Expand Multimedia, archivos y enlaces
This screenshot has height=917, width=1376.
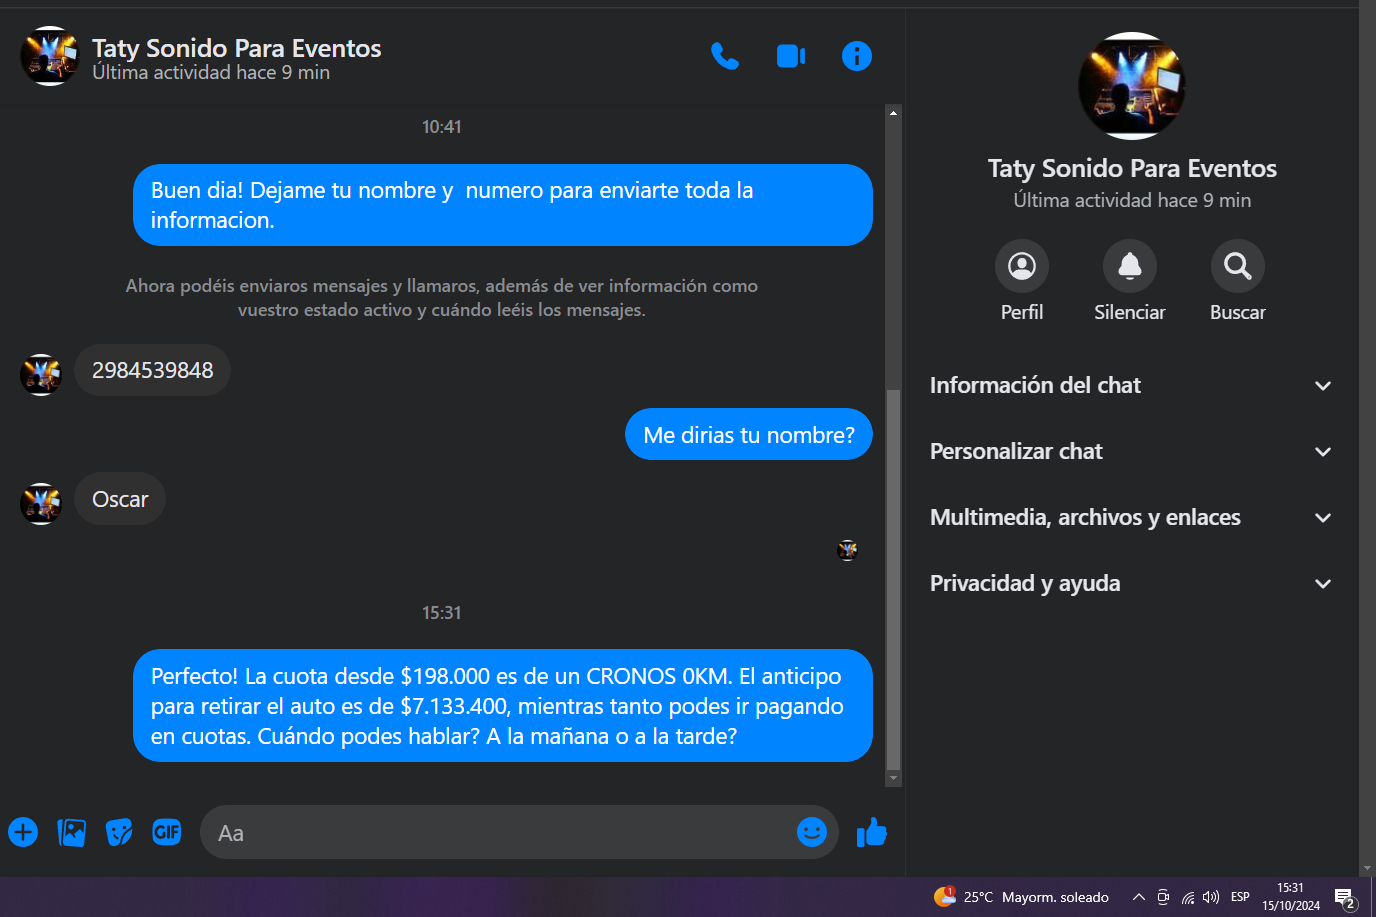1131,518
